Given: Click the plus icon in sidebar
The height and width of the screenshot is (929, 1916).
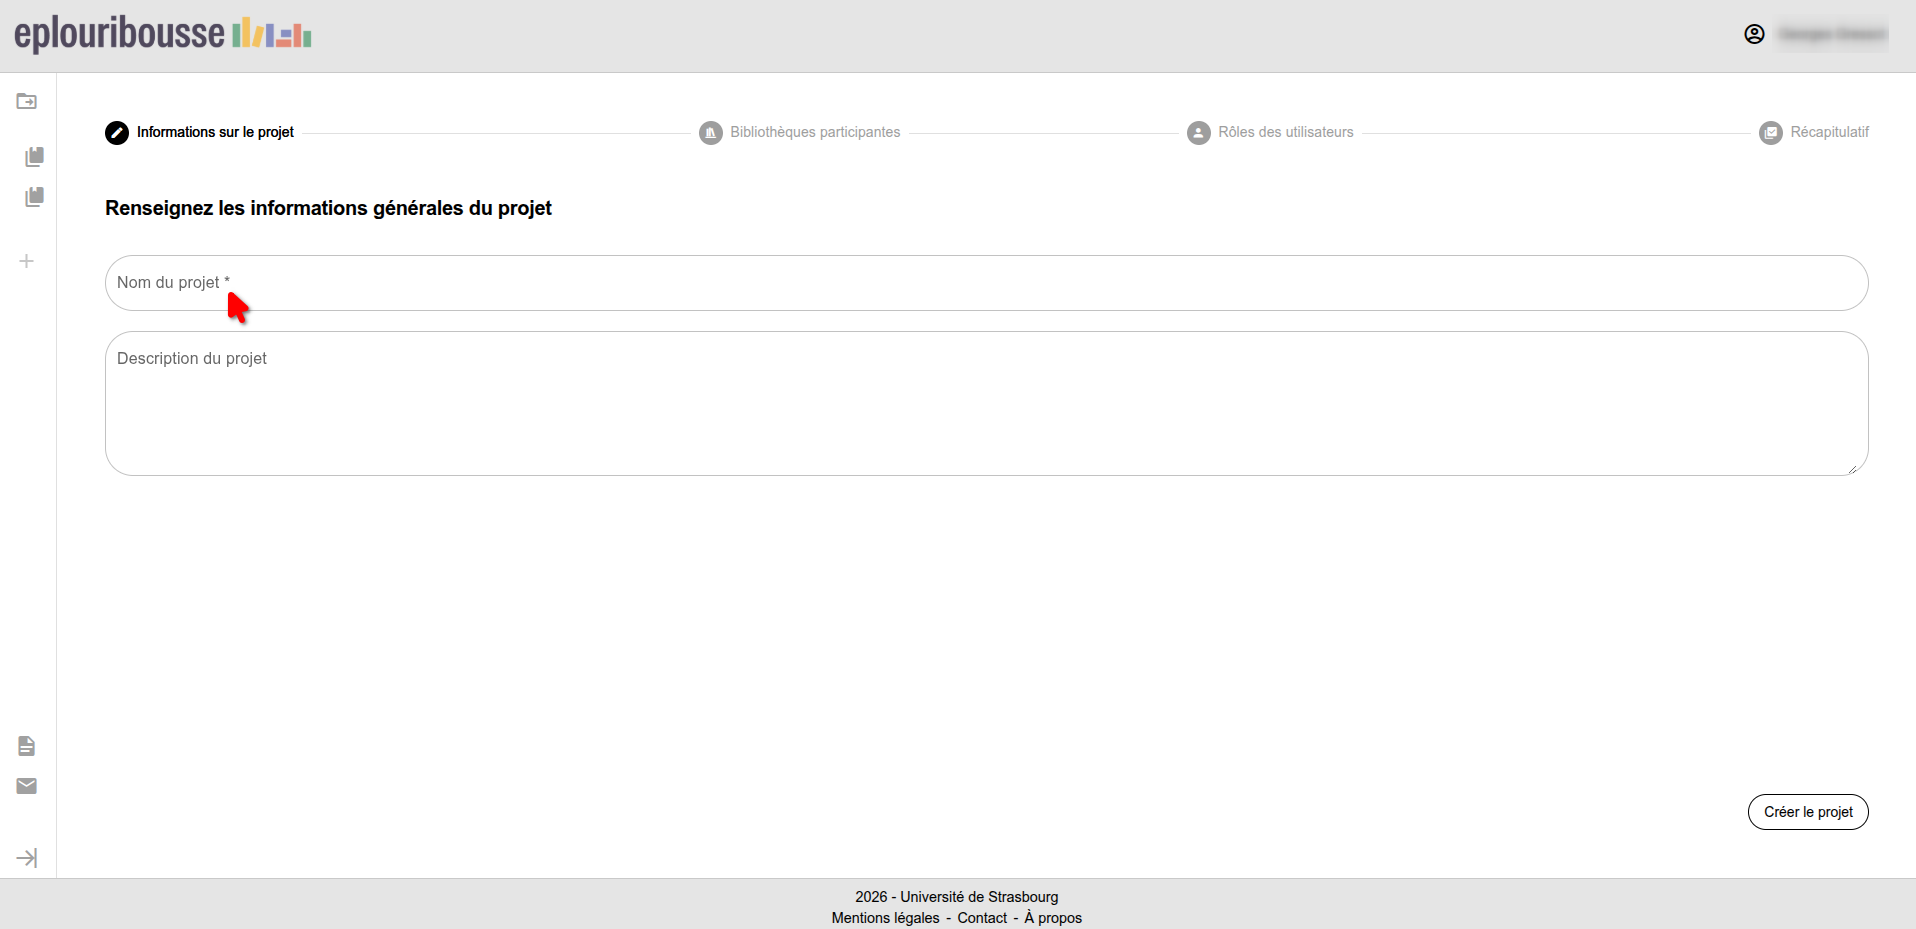Looking at the screenshot, I should (x=27, y=261).
